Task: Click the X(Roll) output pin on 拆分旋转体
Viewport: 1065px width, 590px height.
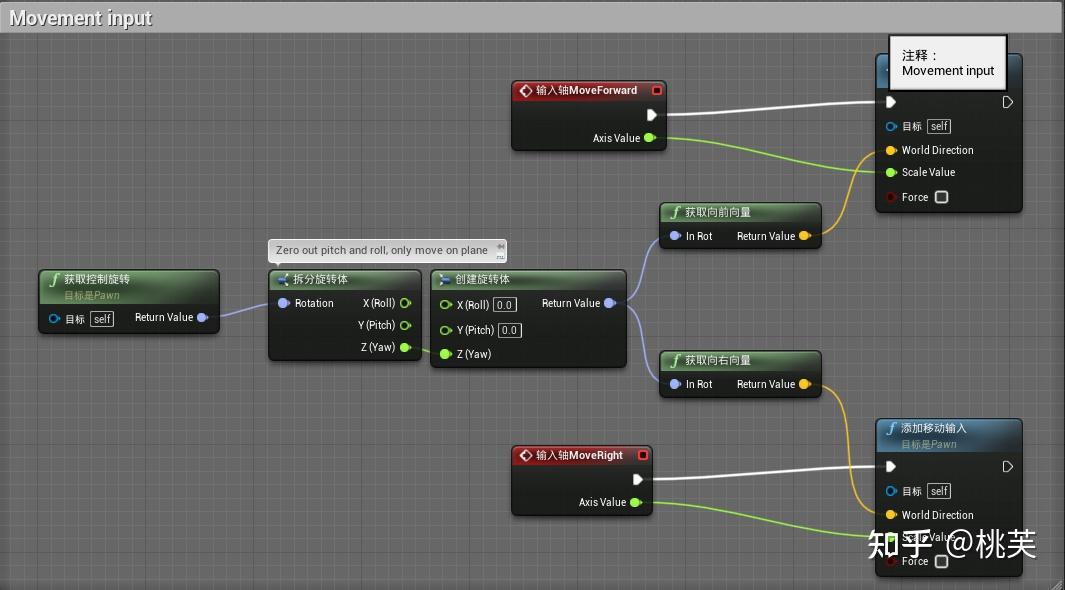Action: pos(406,303)
